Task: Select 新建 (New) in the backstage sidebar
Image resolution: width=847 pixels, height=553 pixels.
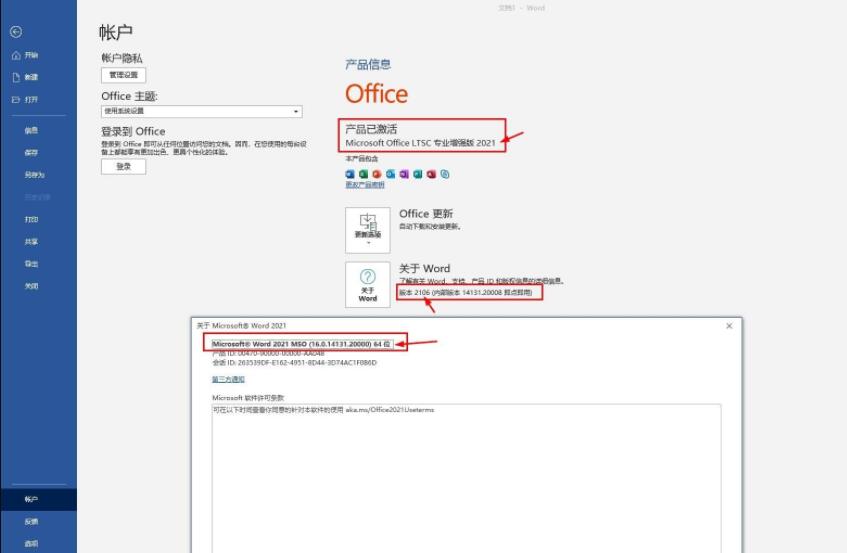Action: click(x=25, y=77)
